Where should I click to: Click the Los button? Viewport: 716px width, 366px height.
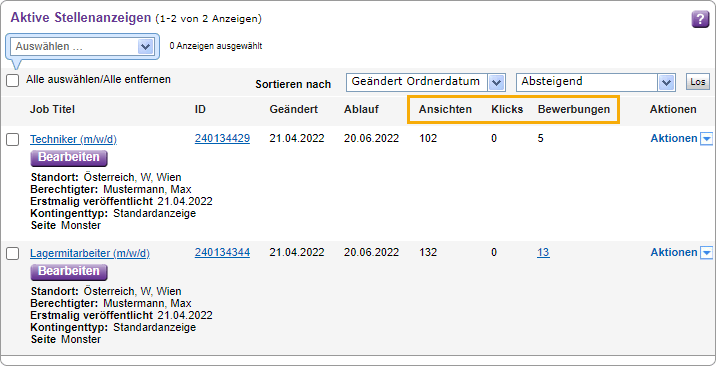(698, 82)
